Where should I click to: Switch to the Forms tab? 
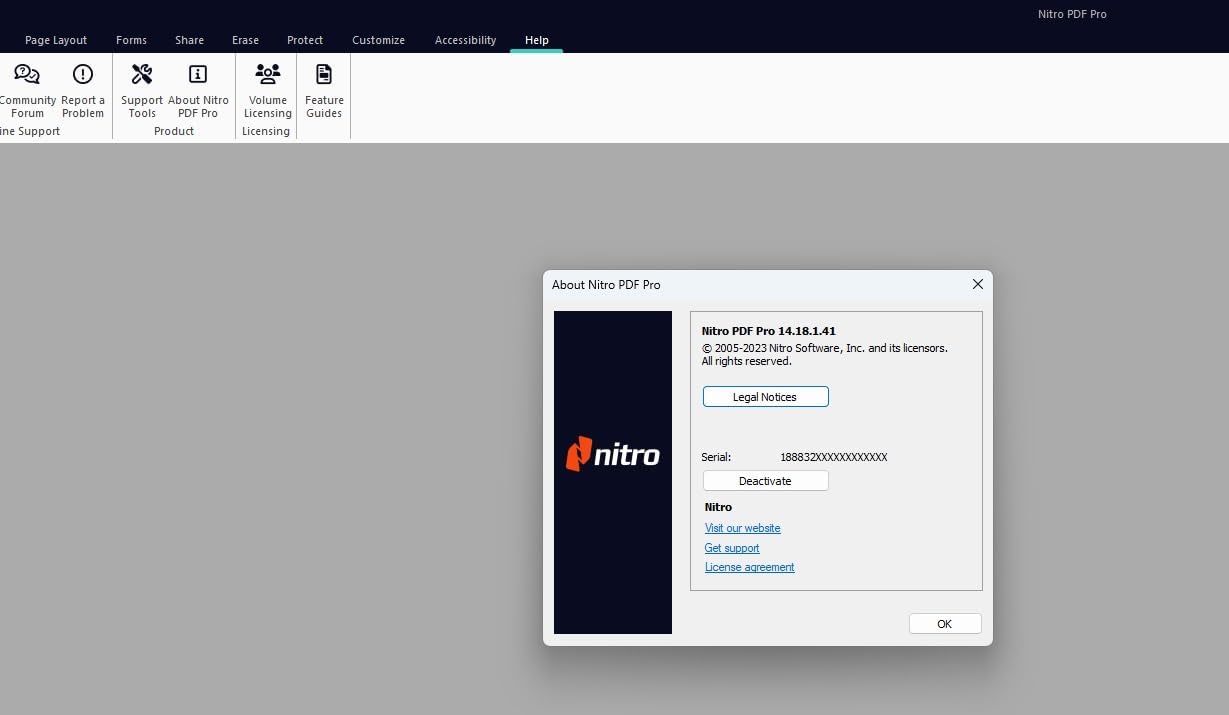coord(131,40)
